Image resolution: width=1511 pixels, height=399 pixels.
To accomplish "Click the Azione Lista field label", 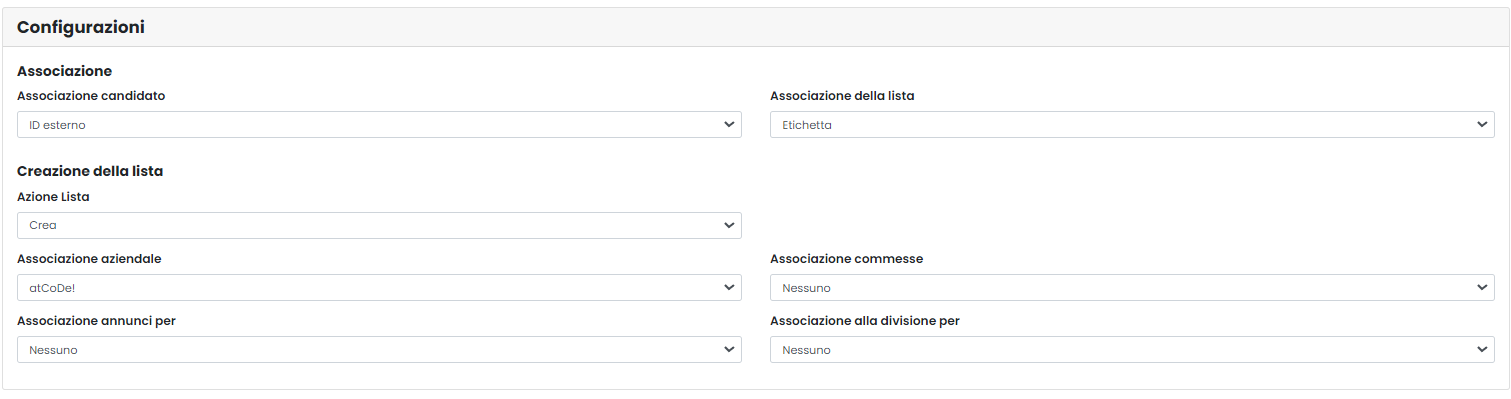I will pyautogui.click(x=53, y=197).
